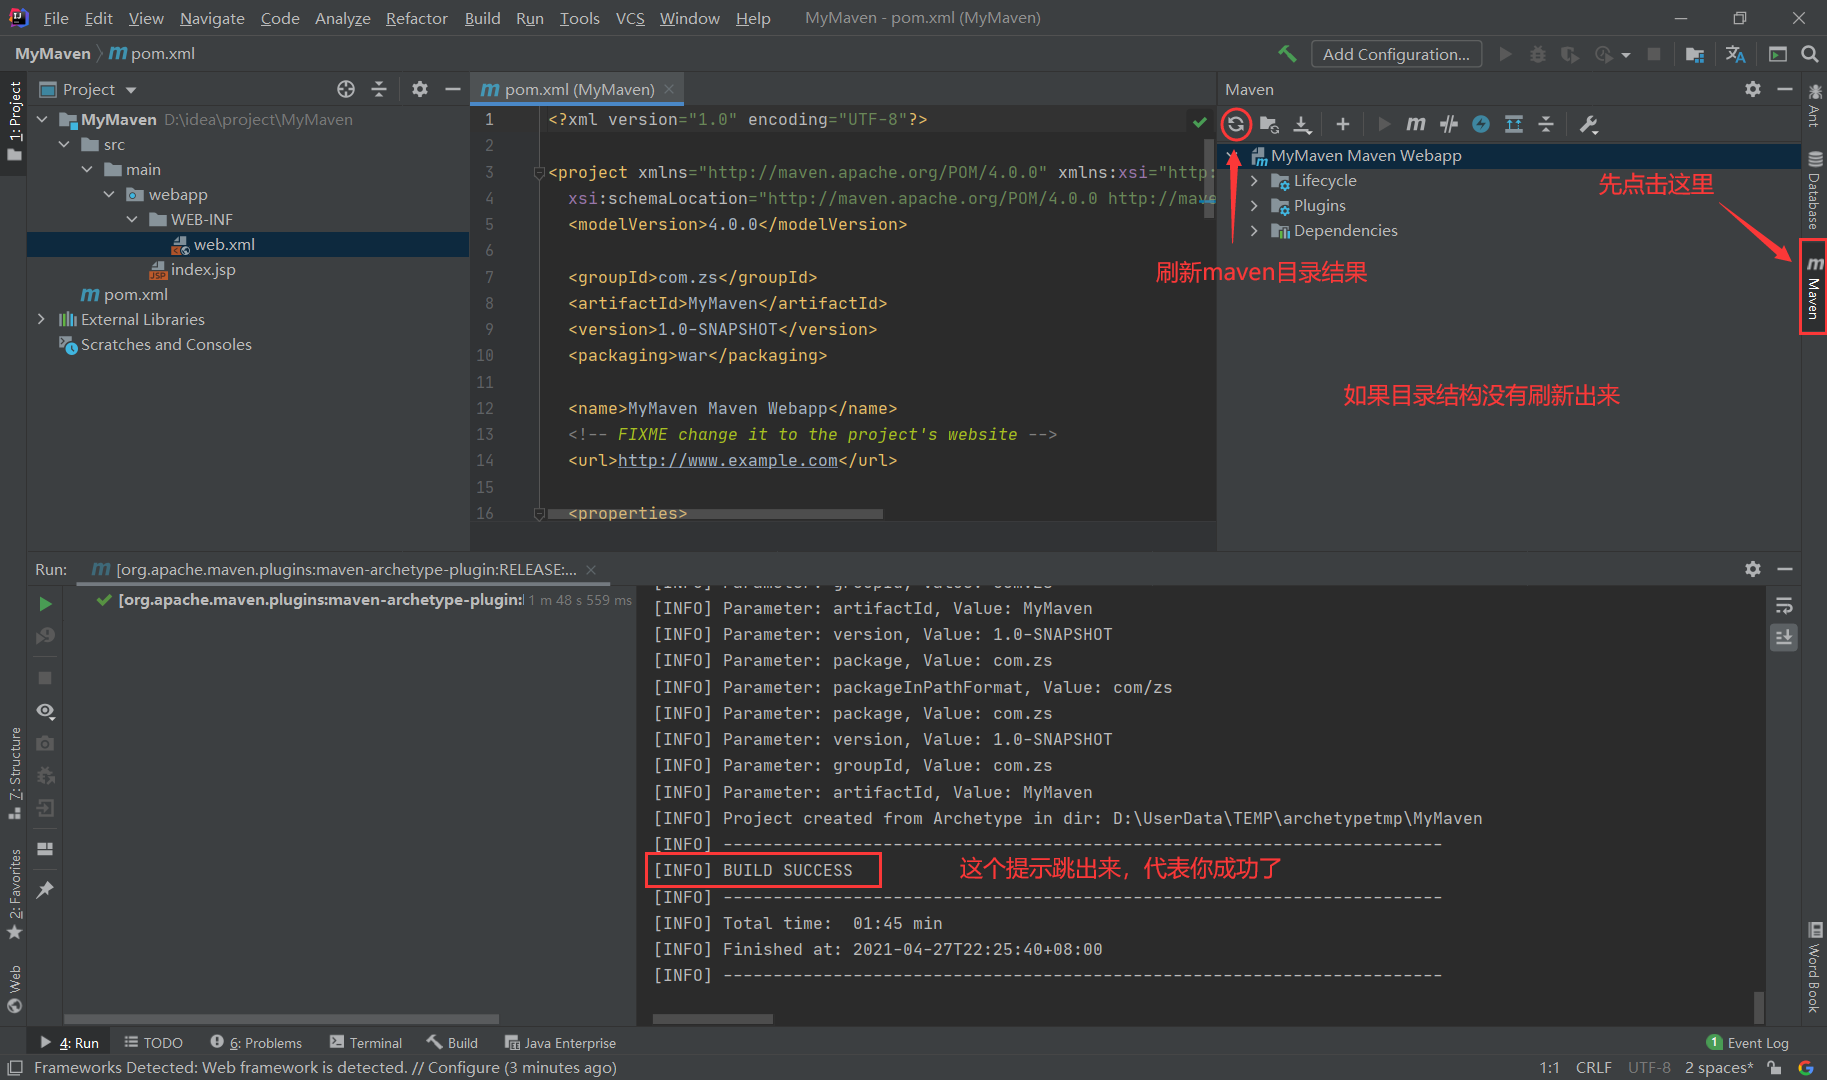Click Execute Maven Goal 'm' icon
The image size is (1827, 1080).
[1415, 124]
